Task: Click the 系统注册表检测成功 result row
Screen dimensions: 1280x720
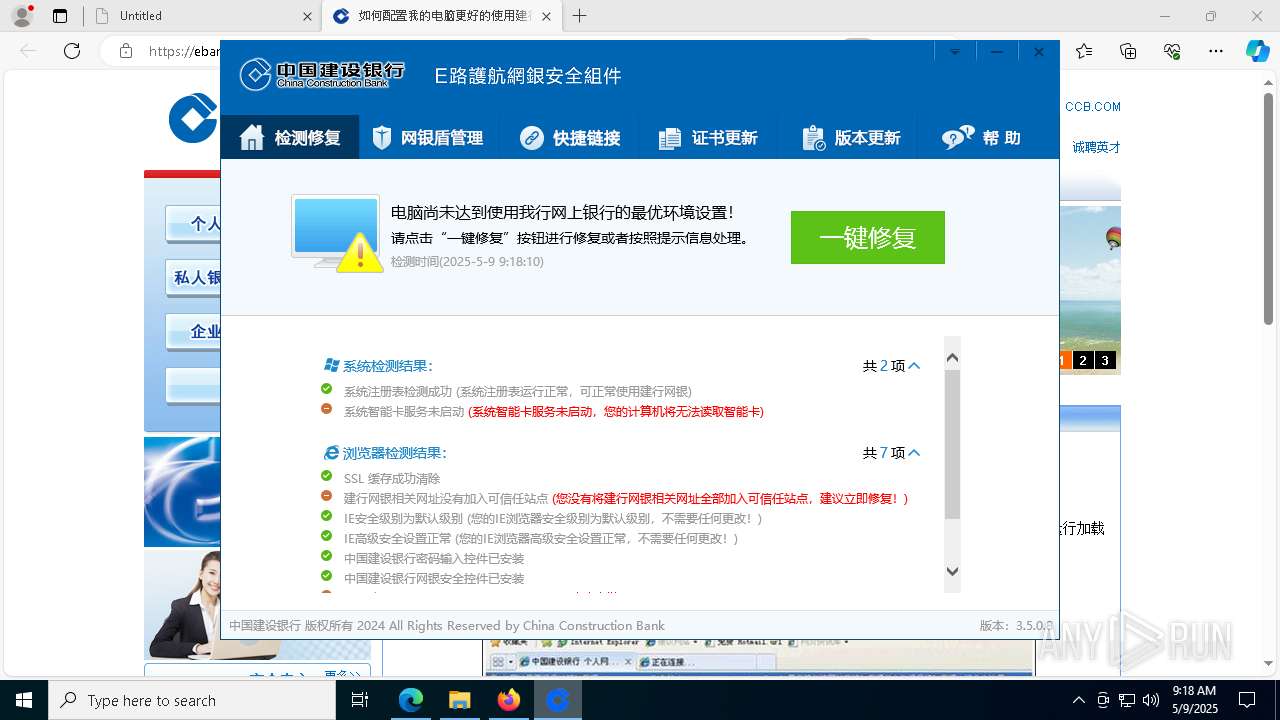Action: click(506, 391)
